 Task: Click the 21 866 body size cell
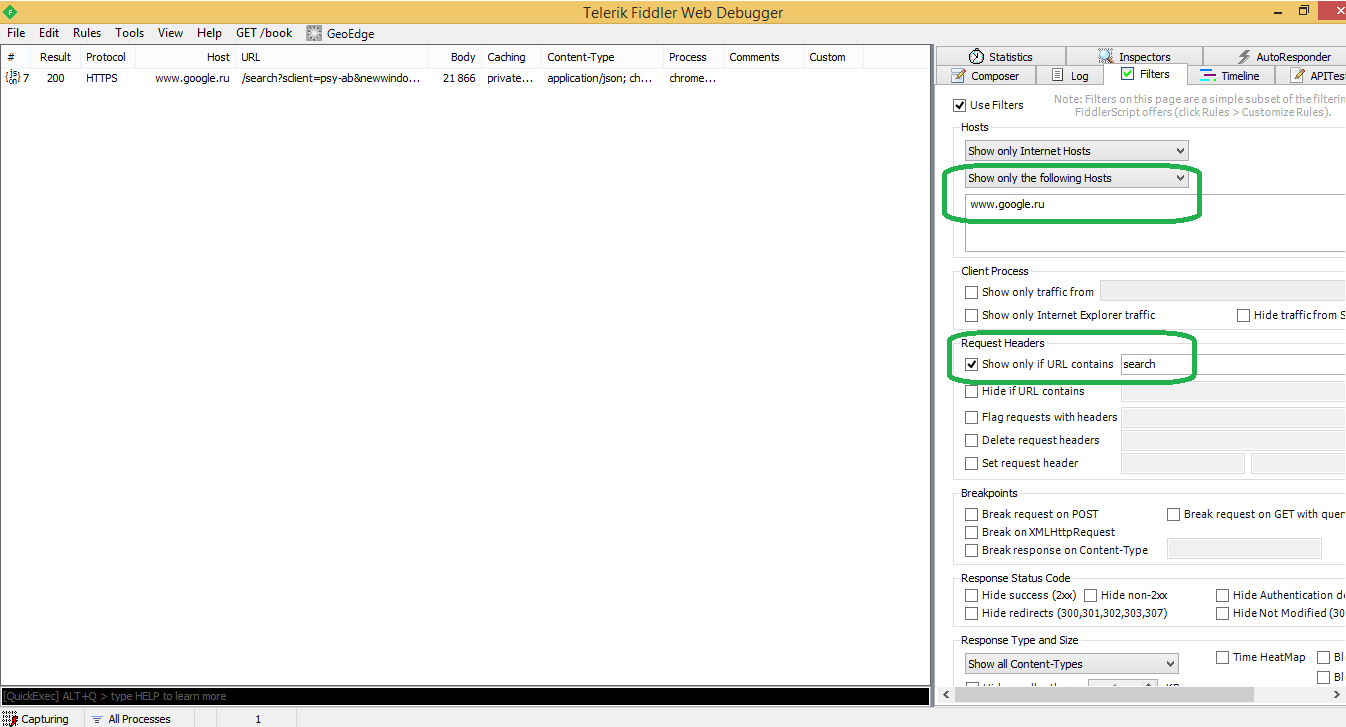[x=459, y=78]
